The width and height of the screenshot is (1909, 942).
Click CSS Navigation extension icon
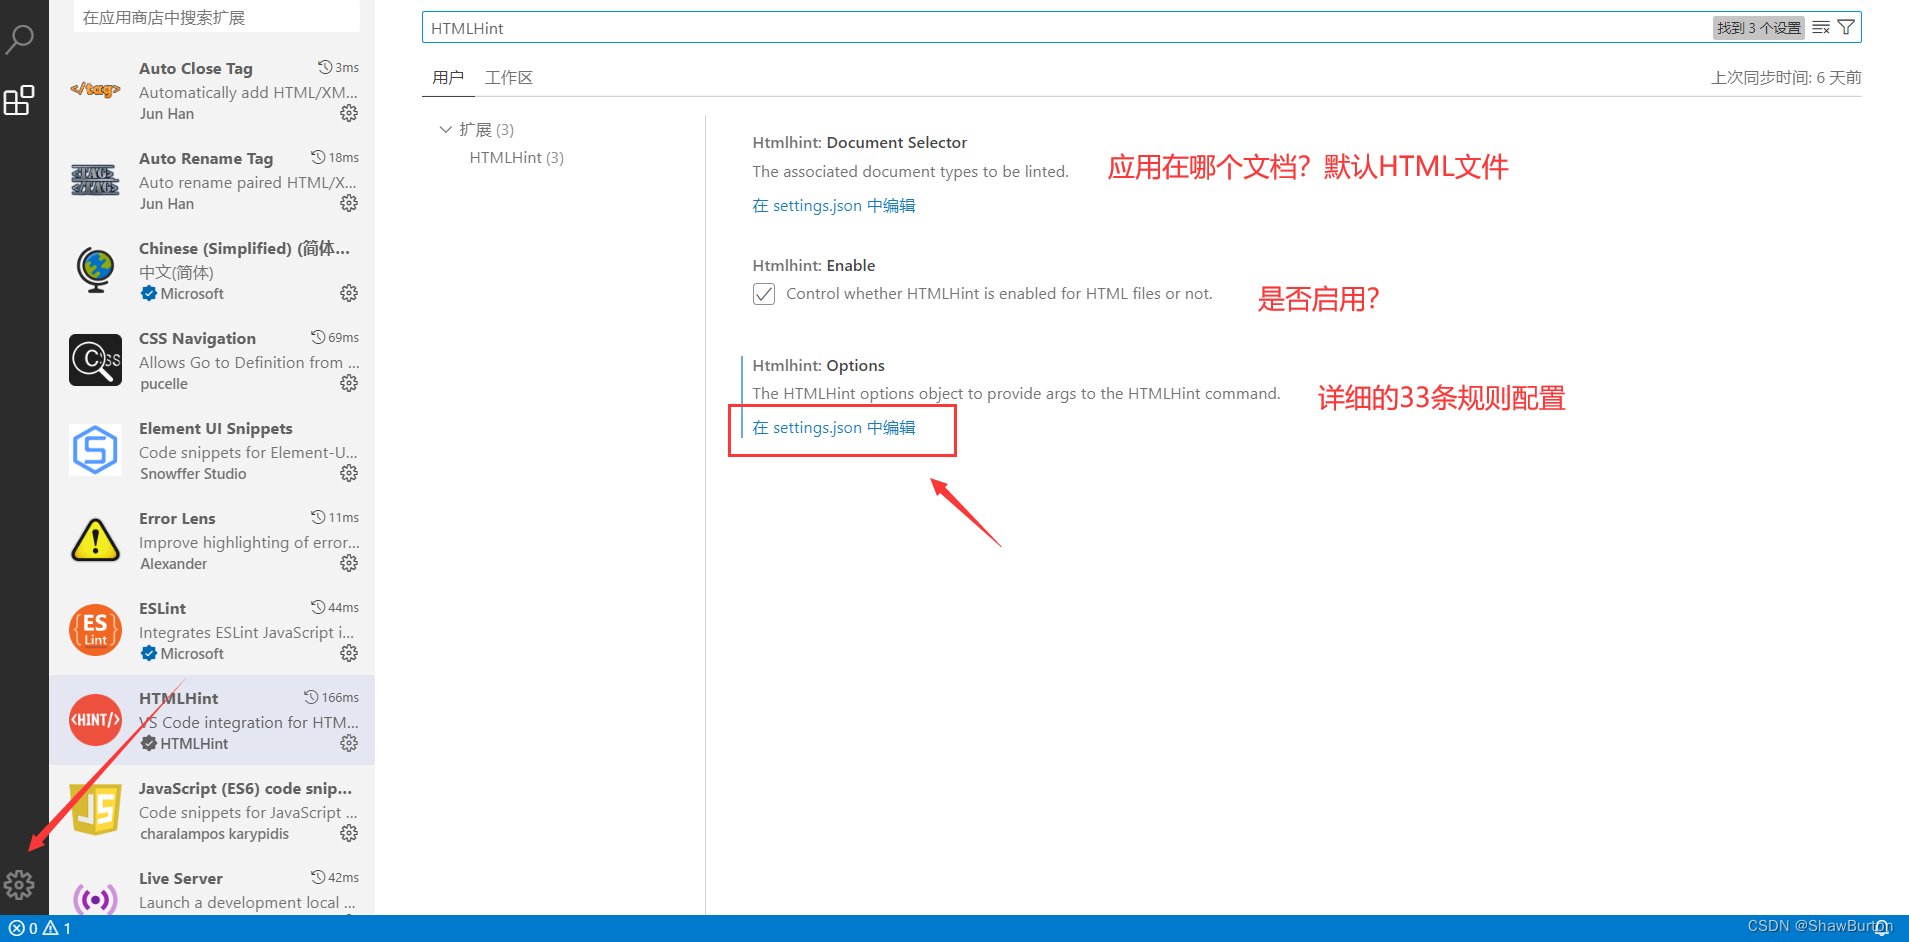tap(95, 360)
